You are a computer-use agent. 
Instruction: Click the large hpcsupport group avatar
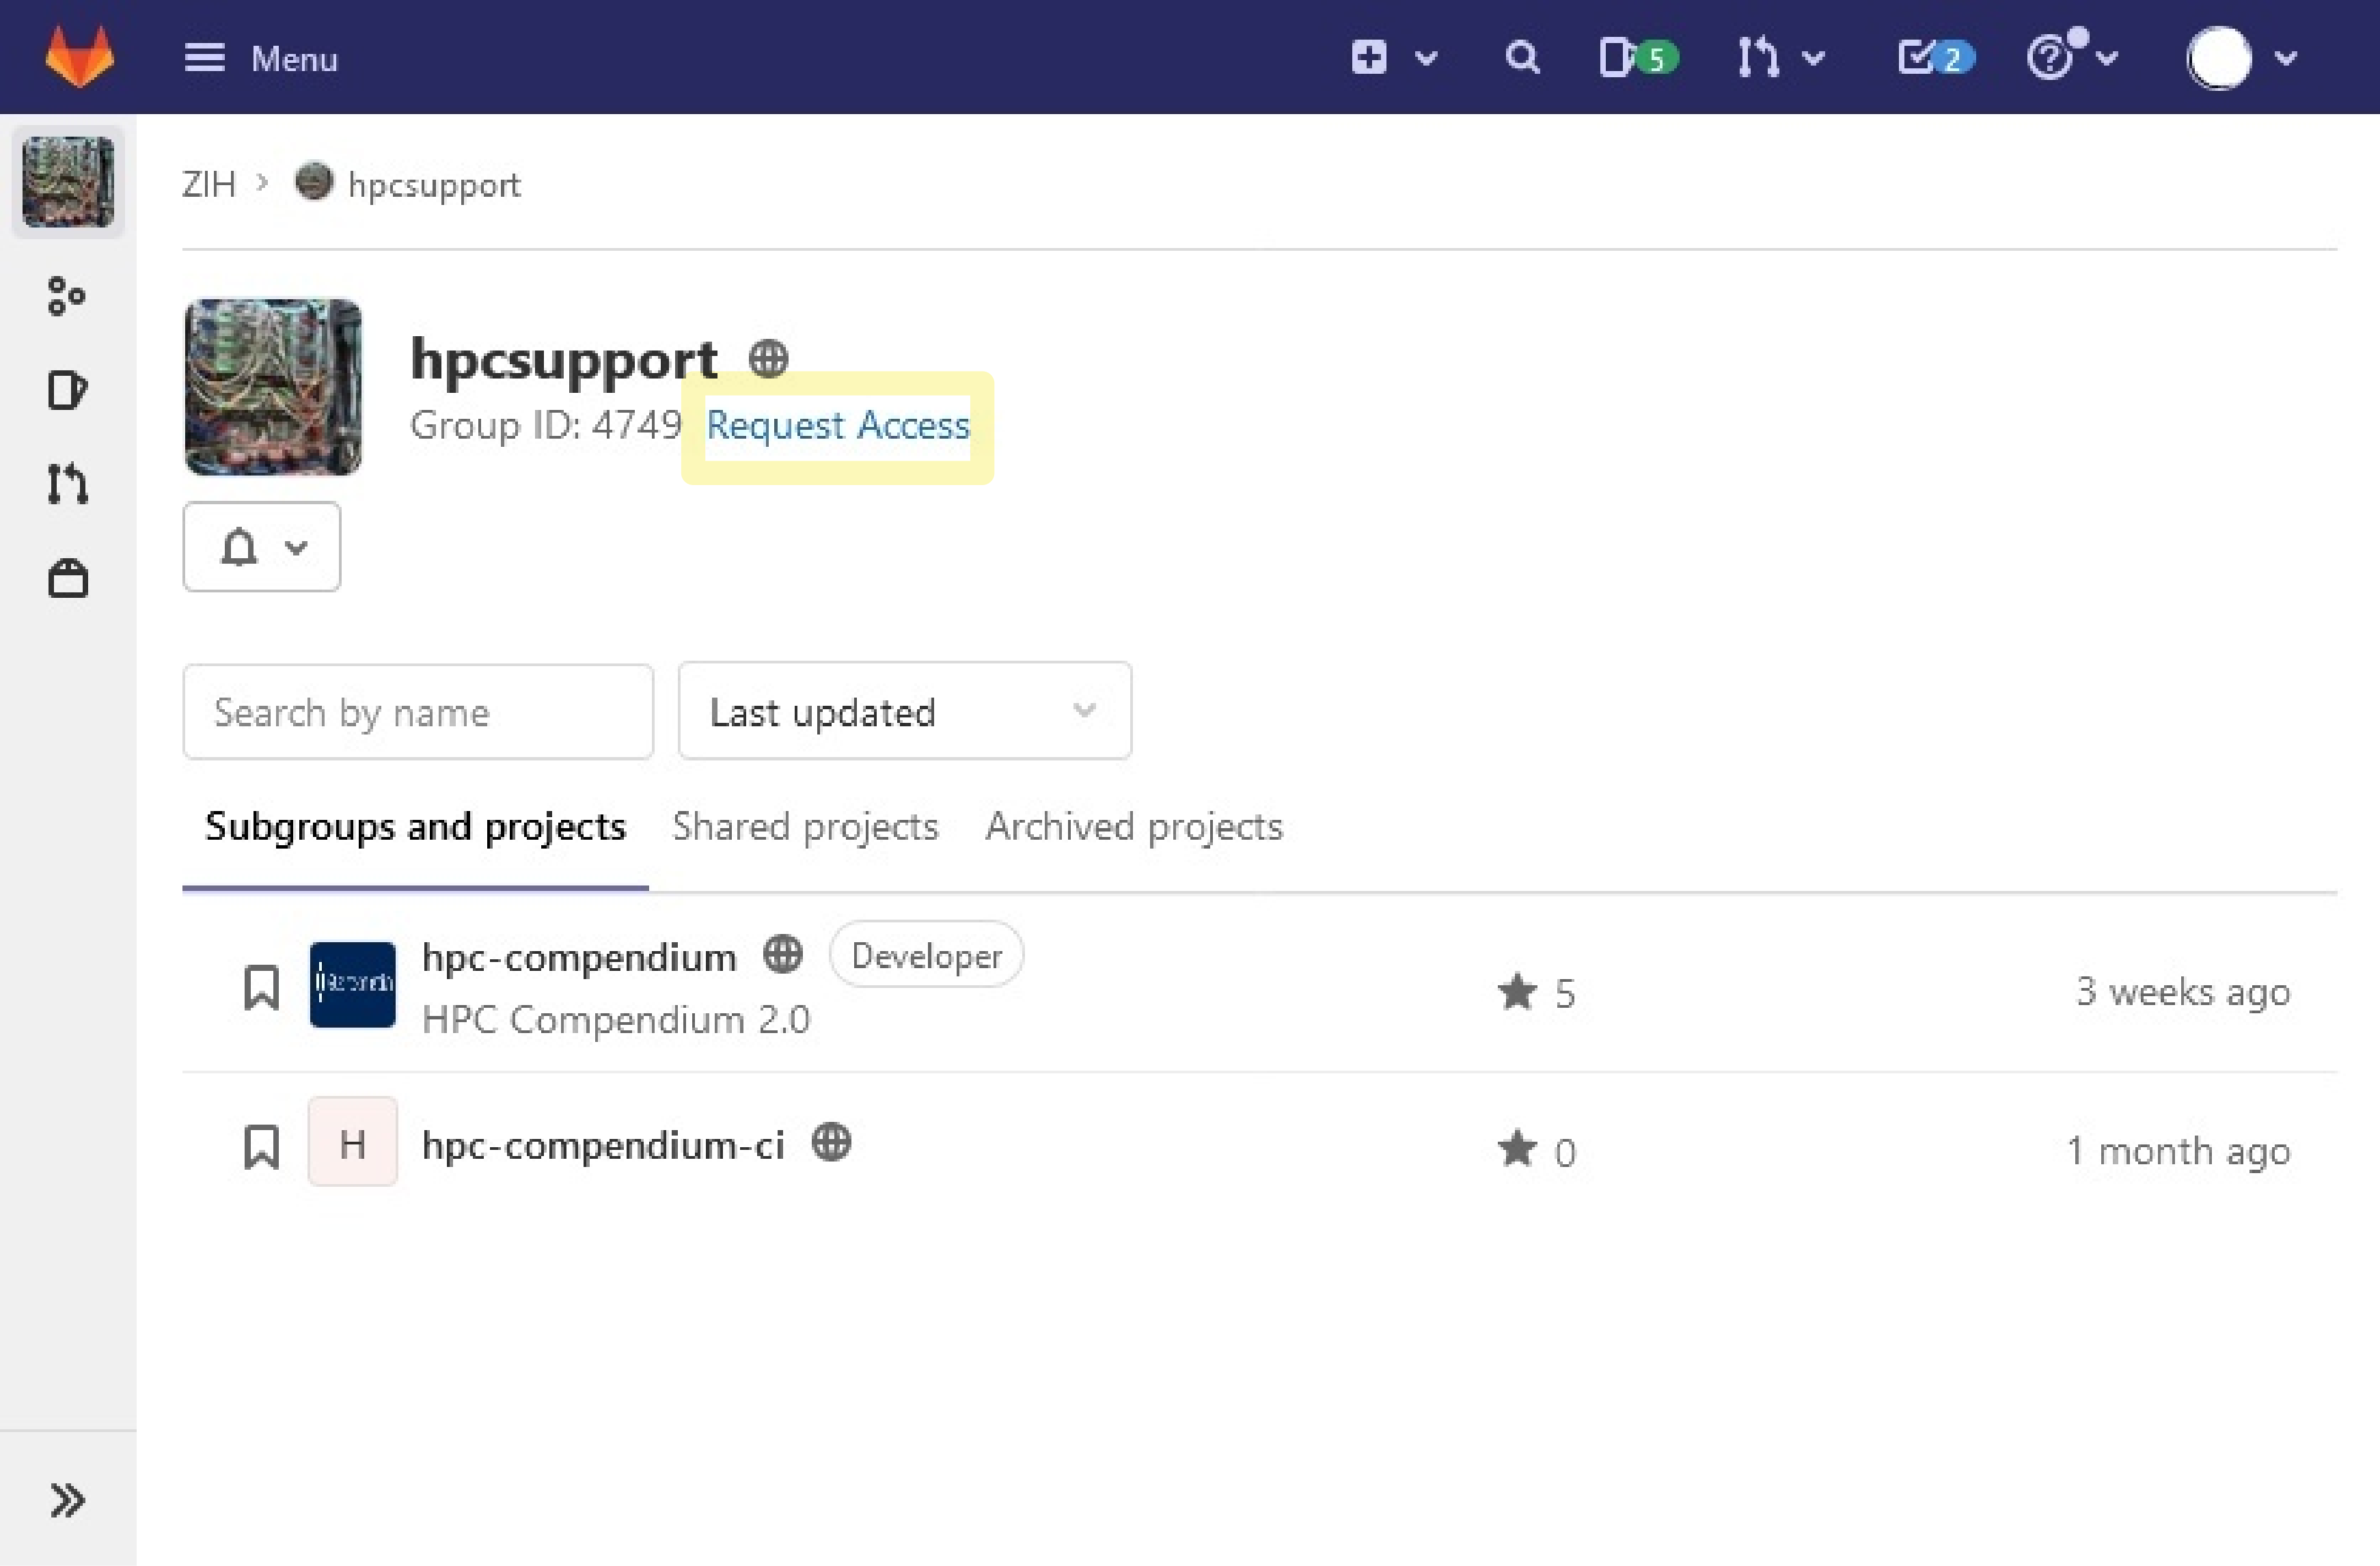coord(273,386)
